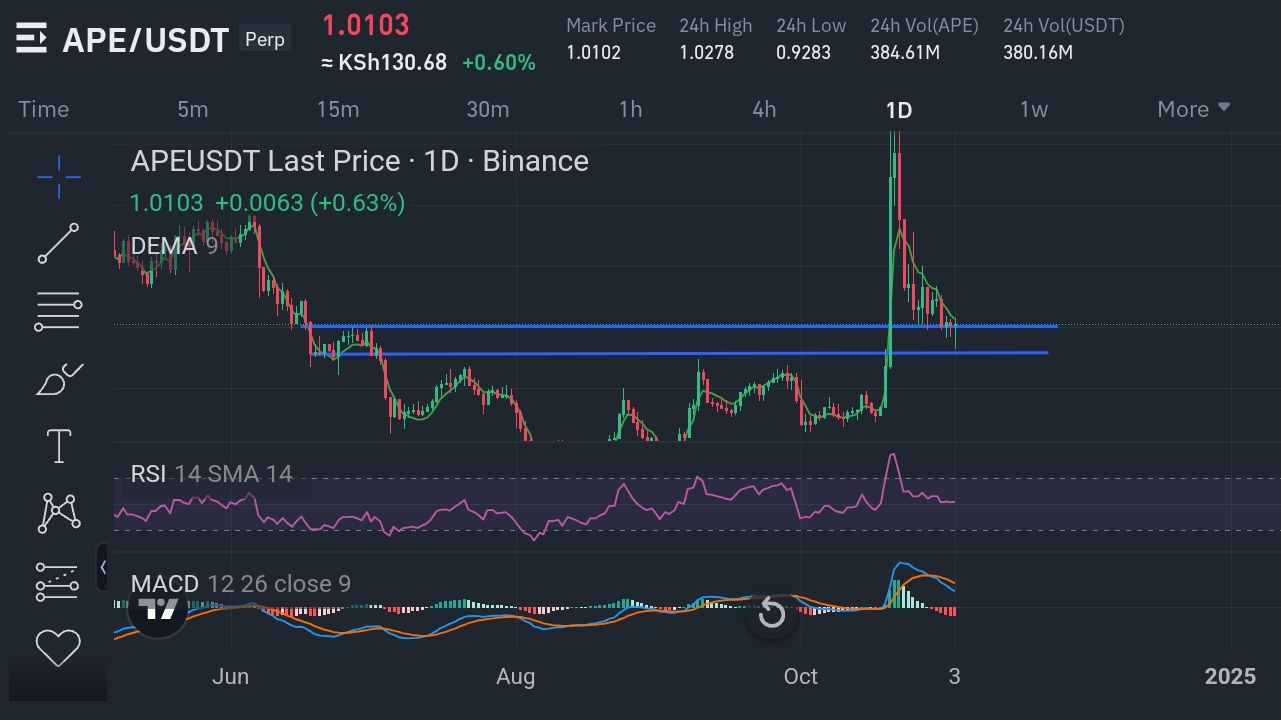Click the RSI 14 SMA 14 indicator label
1281x720 pixels.
point(211,473)
